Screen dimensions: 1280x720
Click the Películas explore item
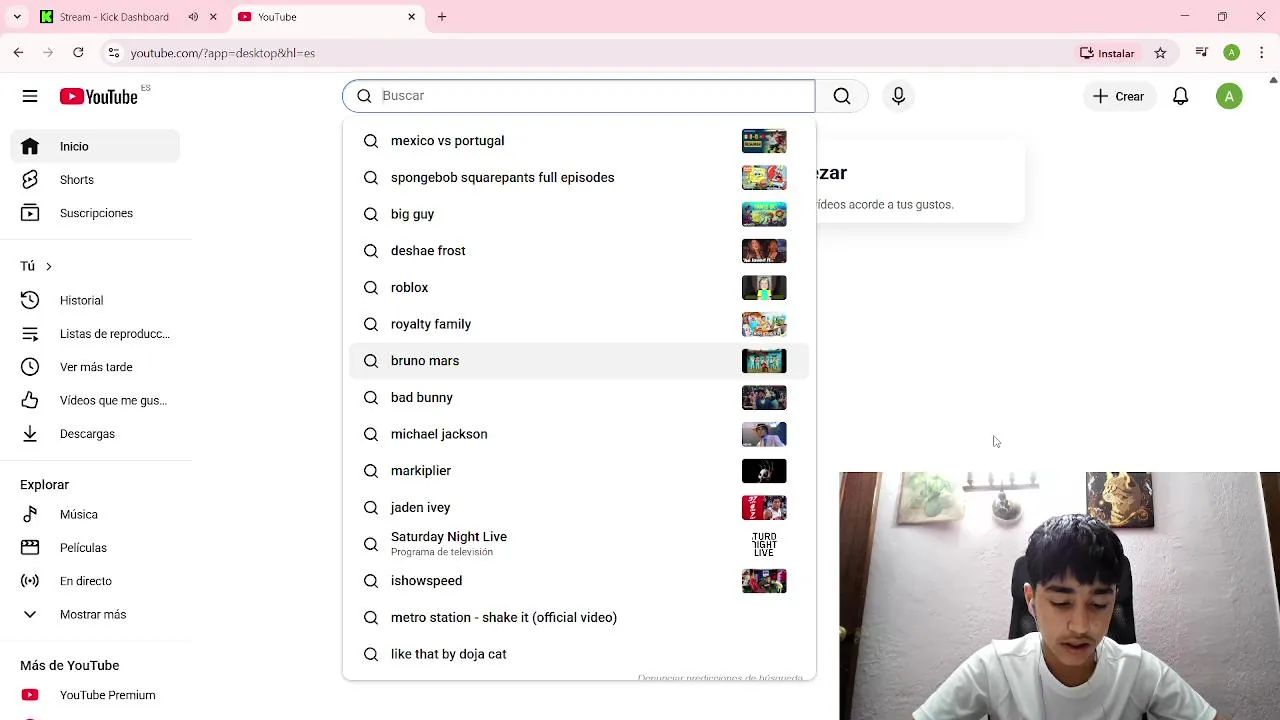pos(96,548)
